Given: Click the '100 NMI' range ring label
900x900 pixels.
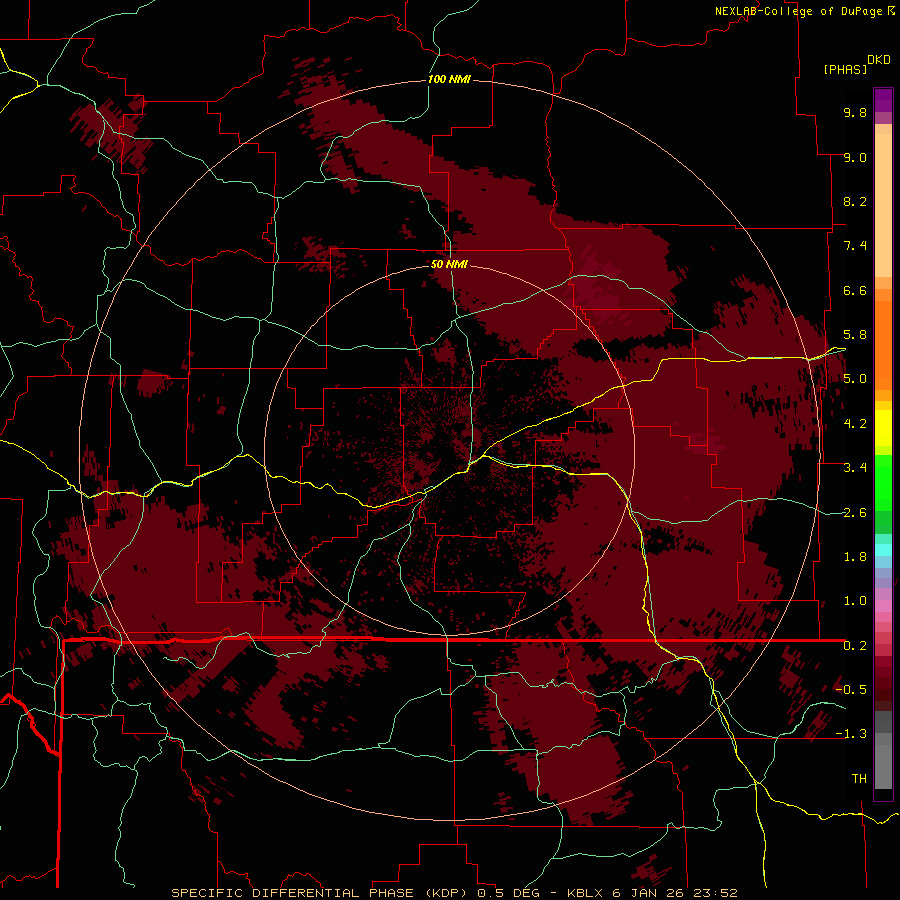Looking at the screenshot, I should point(449,79).
